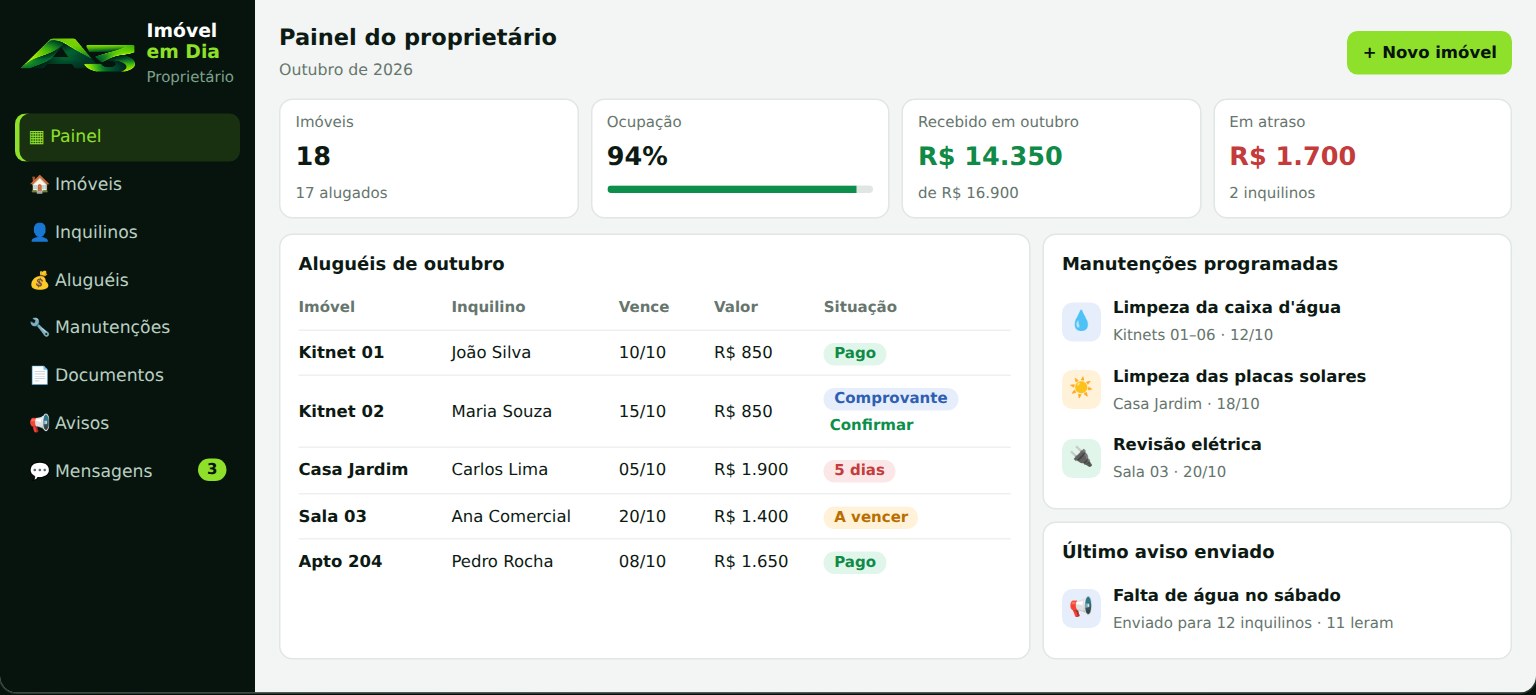Screen dimensions: 1536x695
Task: Open Manutenções in the sidebar
Action: click(127, 327)
